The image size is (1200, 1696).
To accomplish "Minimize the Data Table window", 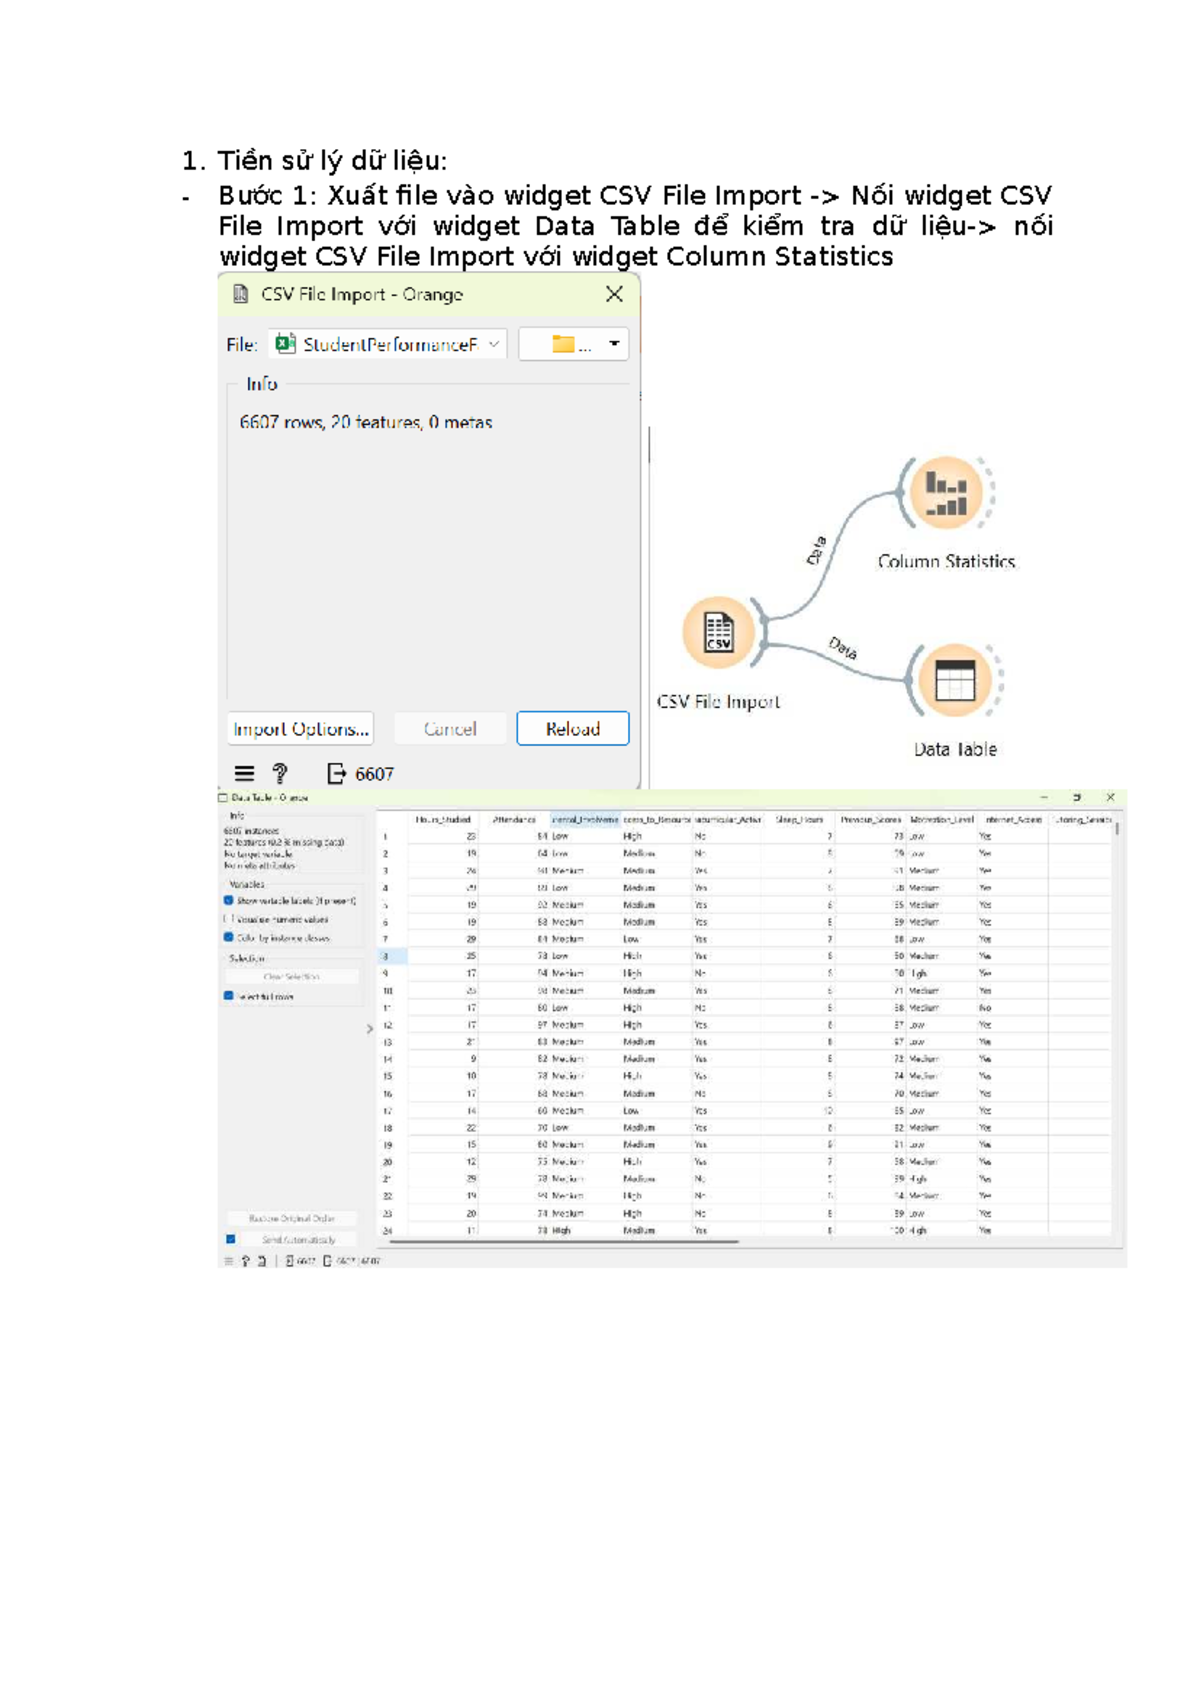I will point(1044,797).
